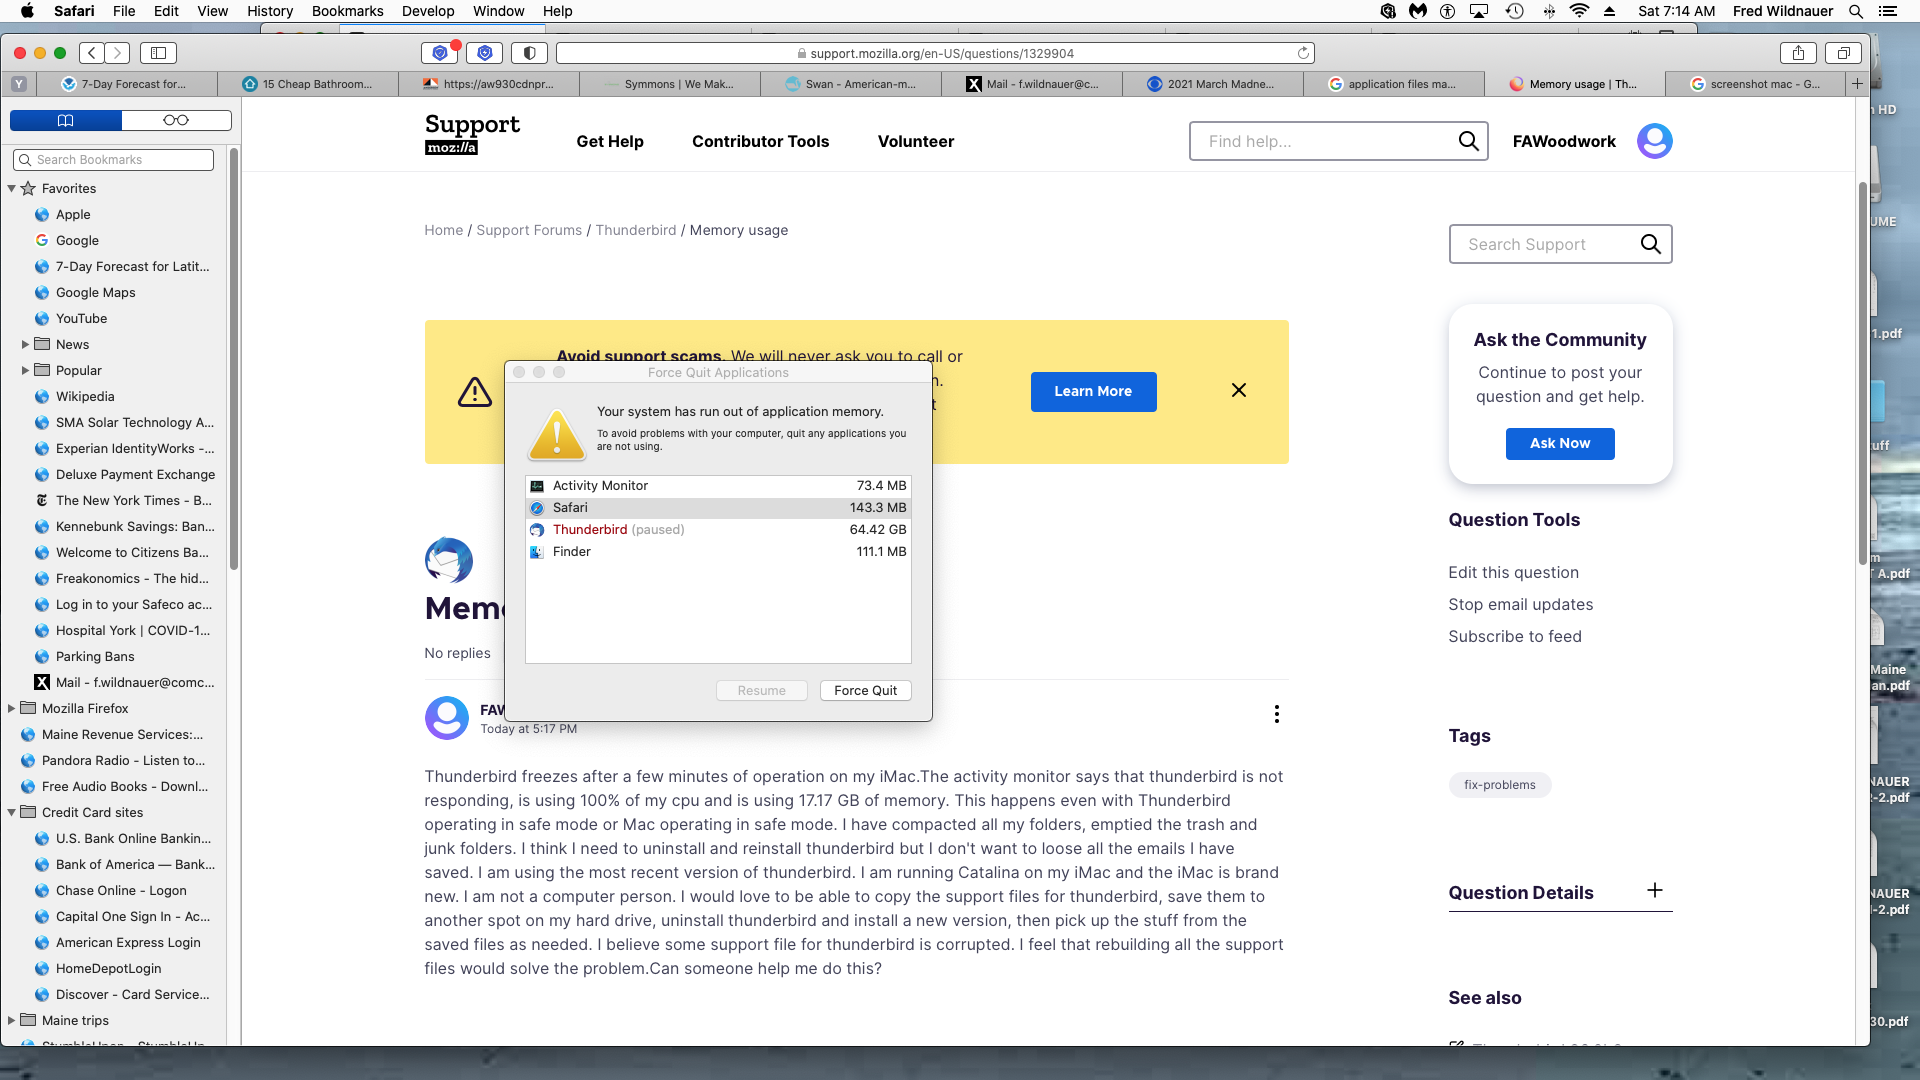
Task: Open the show all tabs overview icon
Action: point(1843,53)
